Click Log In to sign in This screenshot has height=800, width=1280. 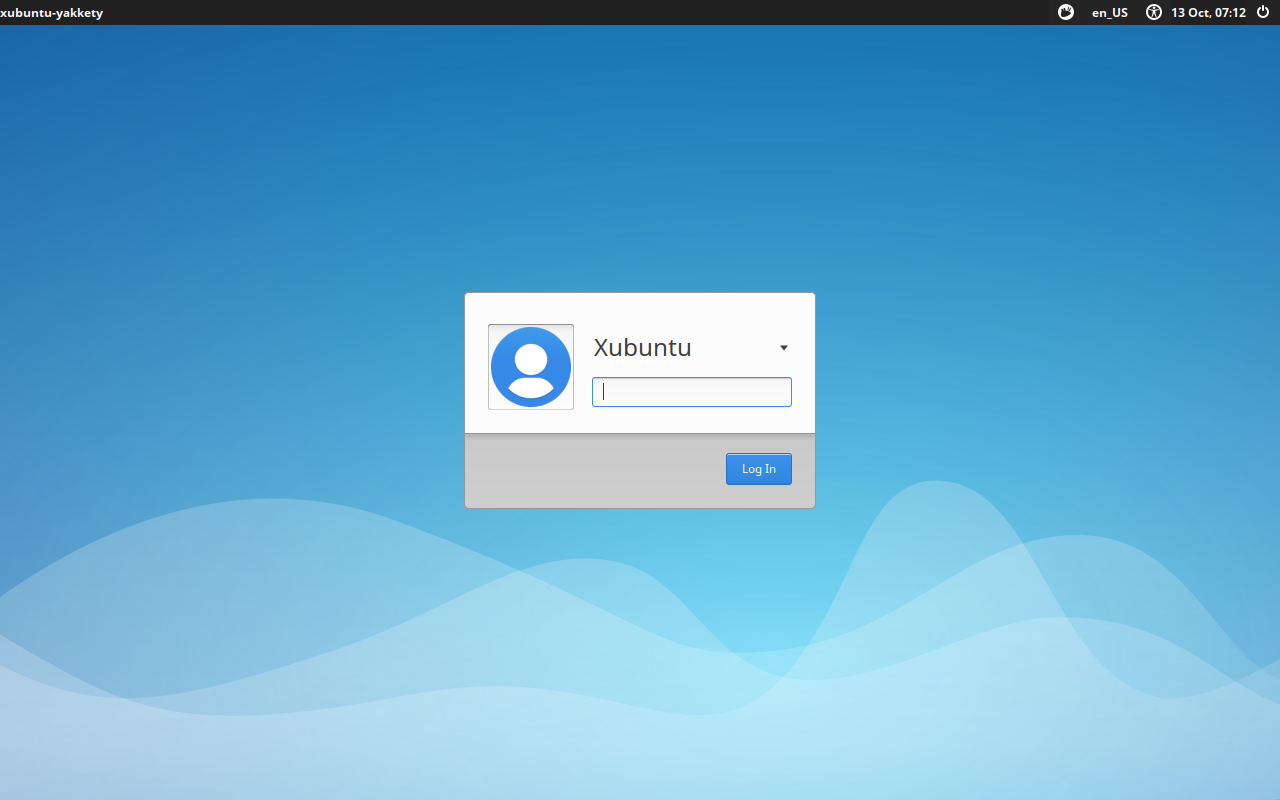[758, 468]
